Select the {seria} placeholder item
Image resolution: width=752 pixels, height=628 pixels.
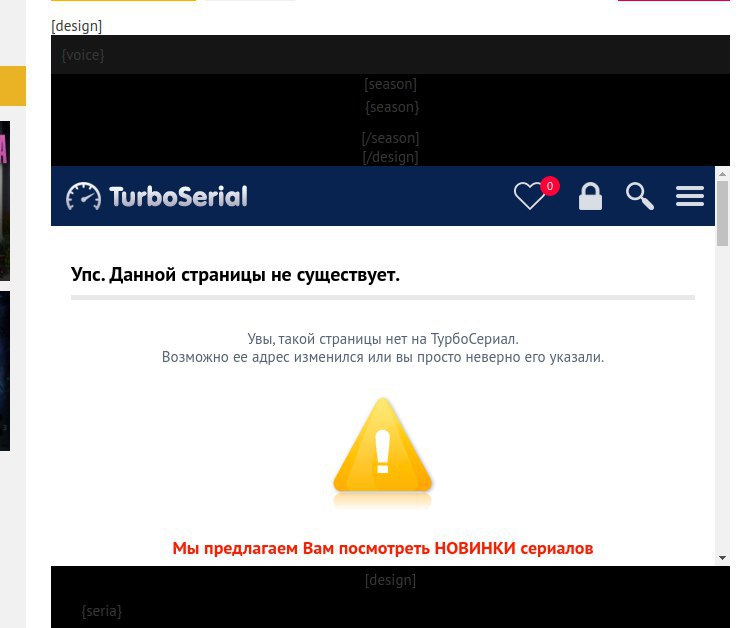click(x=102, y=611)
